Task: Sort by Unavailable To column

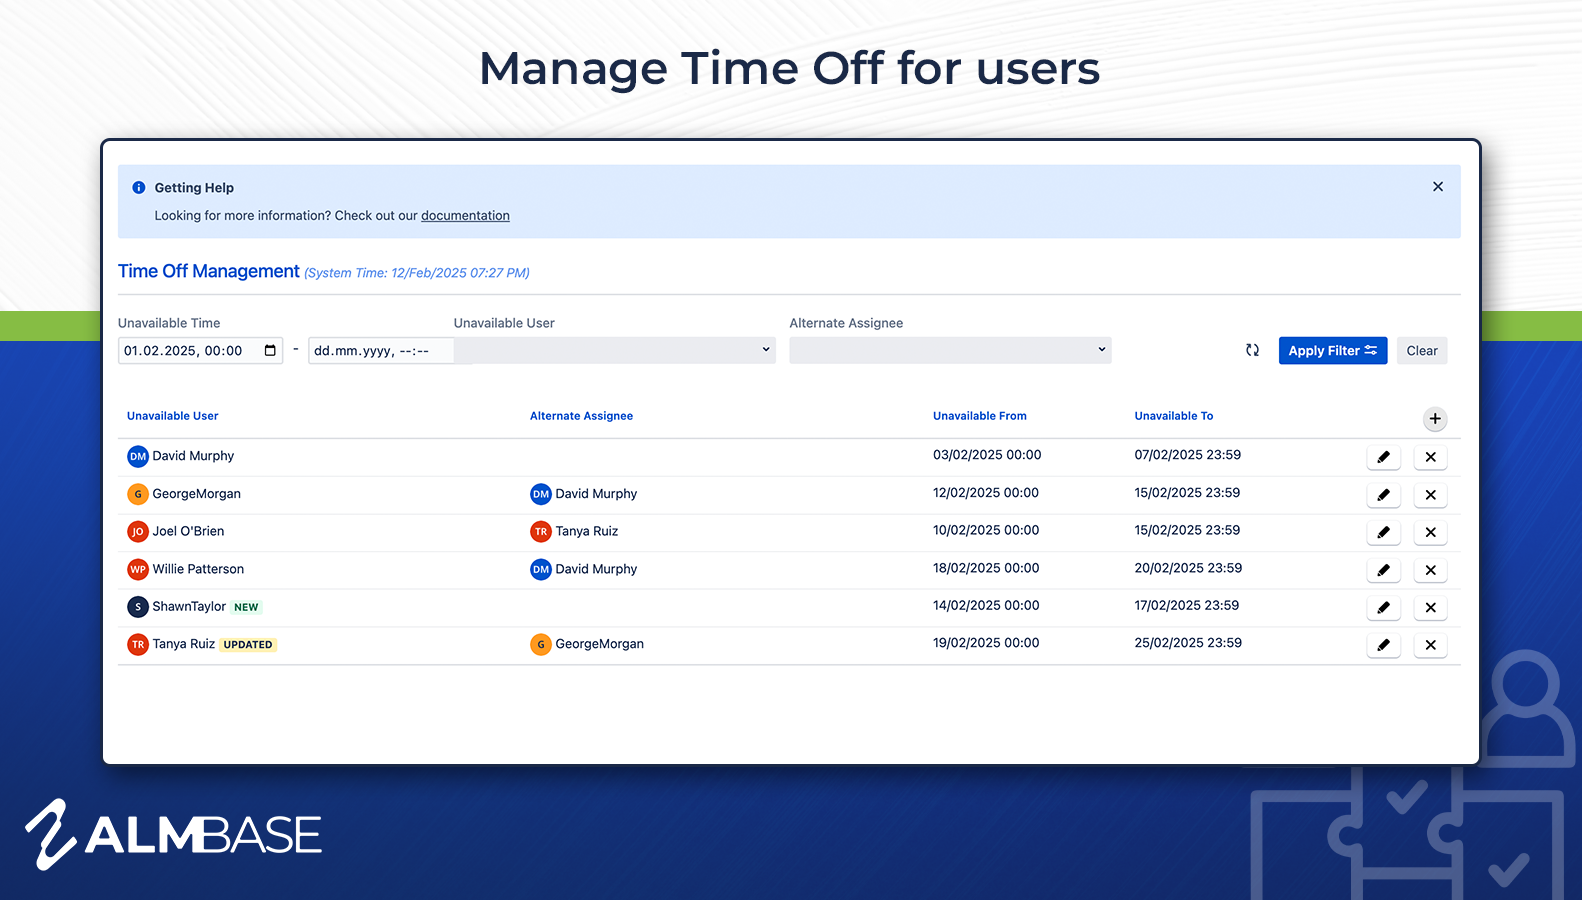Action: [x=1174, y=416]
